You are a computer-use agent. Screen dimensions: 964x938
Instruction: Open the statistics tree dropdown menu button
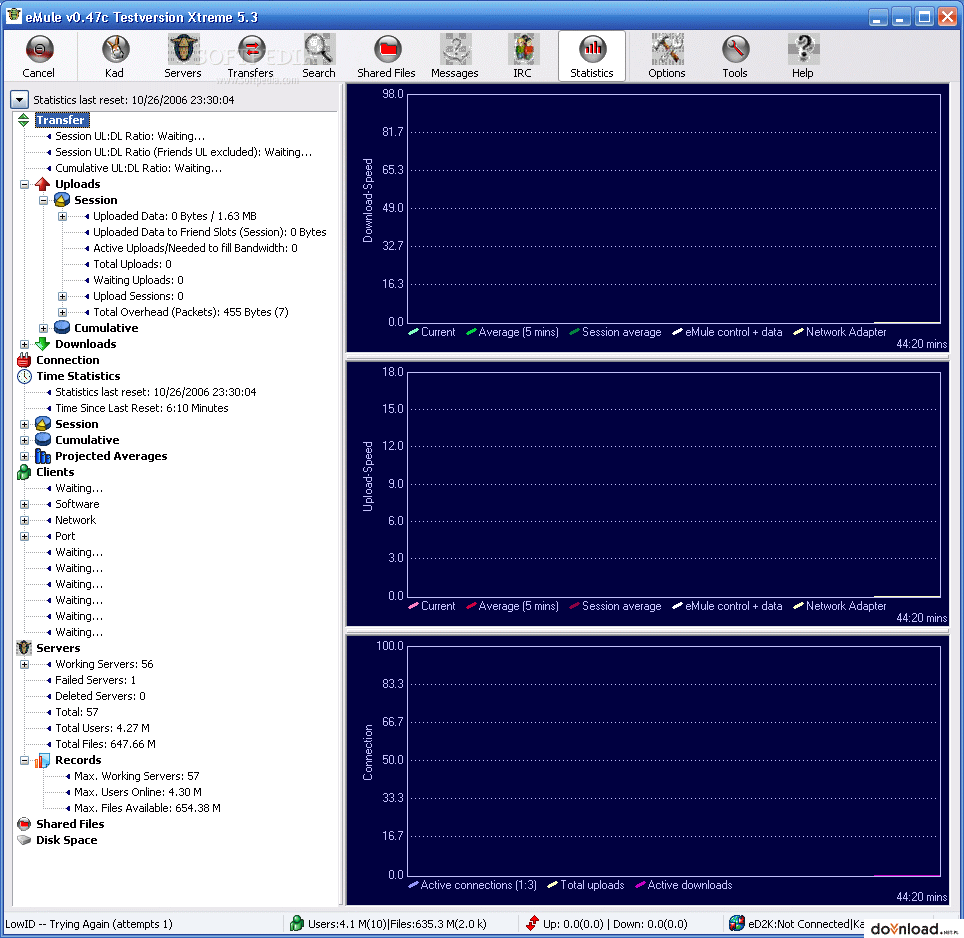pyautogui.click(x=20, y=100)
